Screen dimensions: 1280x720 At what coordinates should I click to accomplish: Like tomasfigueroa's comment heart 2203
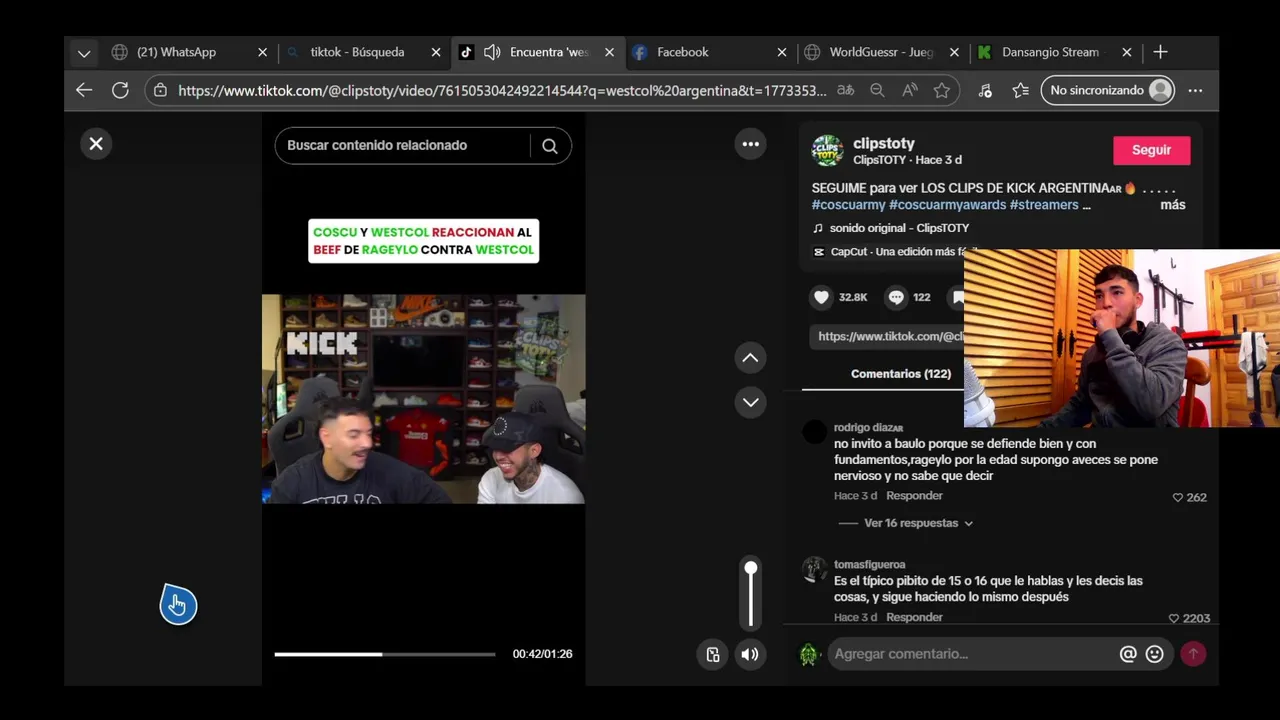tap(1174, 618)
